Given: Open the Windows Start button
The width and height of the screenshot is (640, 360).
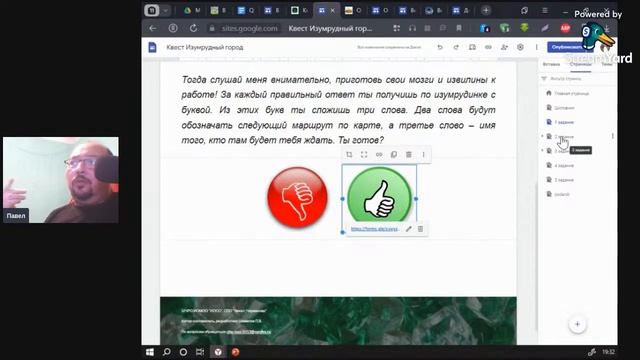Looking at the screenshot, I should 150,352.
